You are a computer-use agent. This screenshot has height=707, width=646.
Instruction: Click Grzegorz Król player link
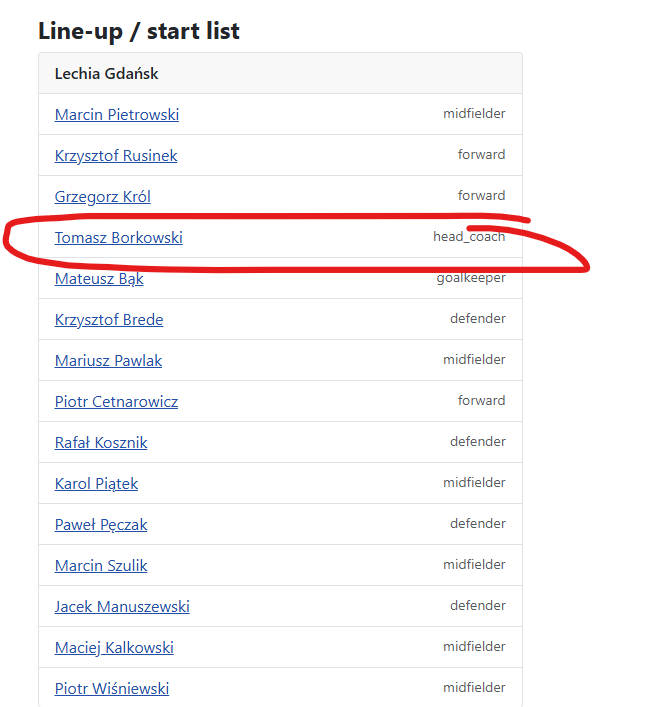102,197
